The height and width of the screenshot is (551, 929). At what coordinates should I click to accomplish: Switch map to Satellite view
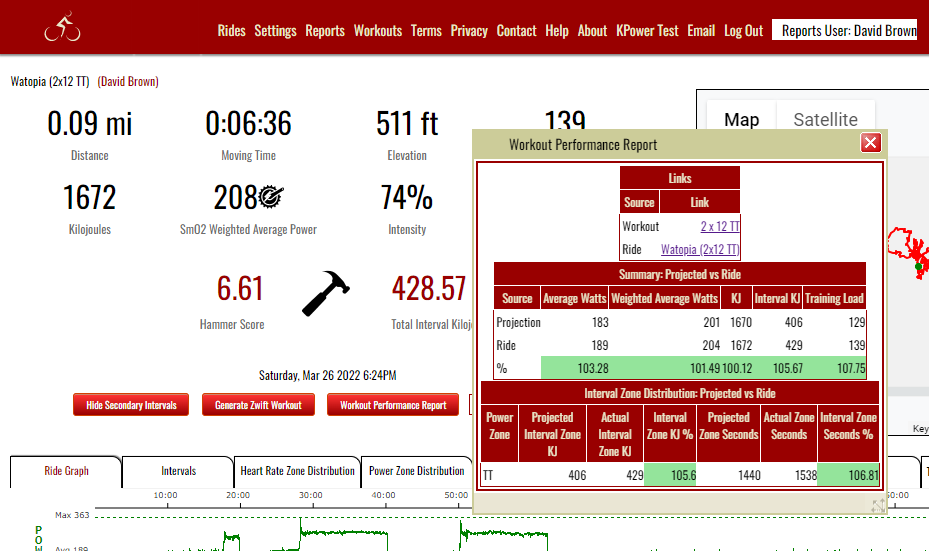click(x=825, y=120)
